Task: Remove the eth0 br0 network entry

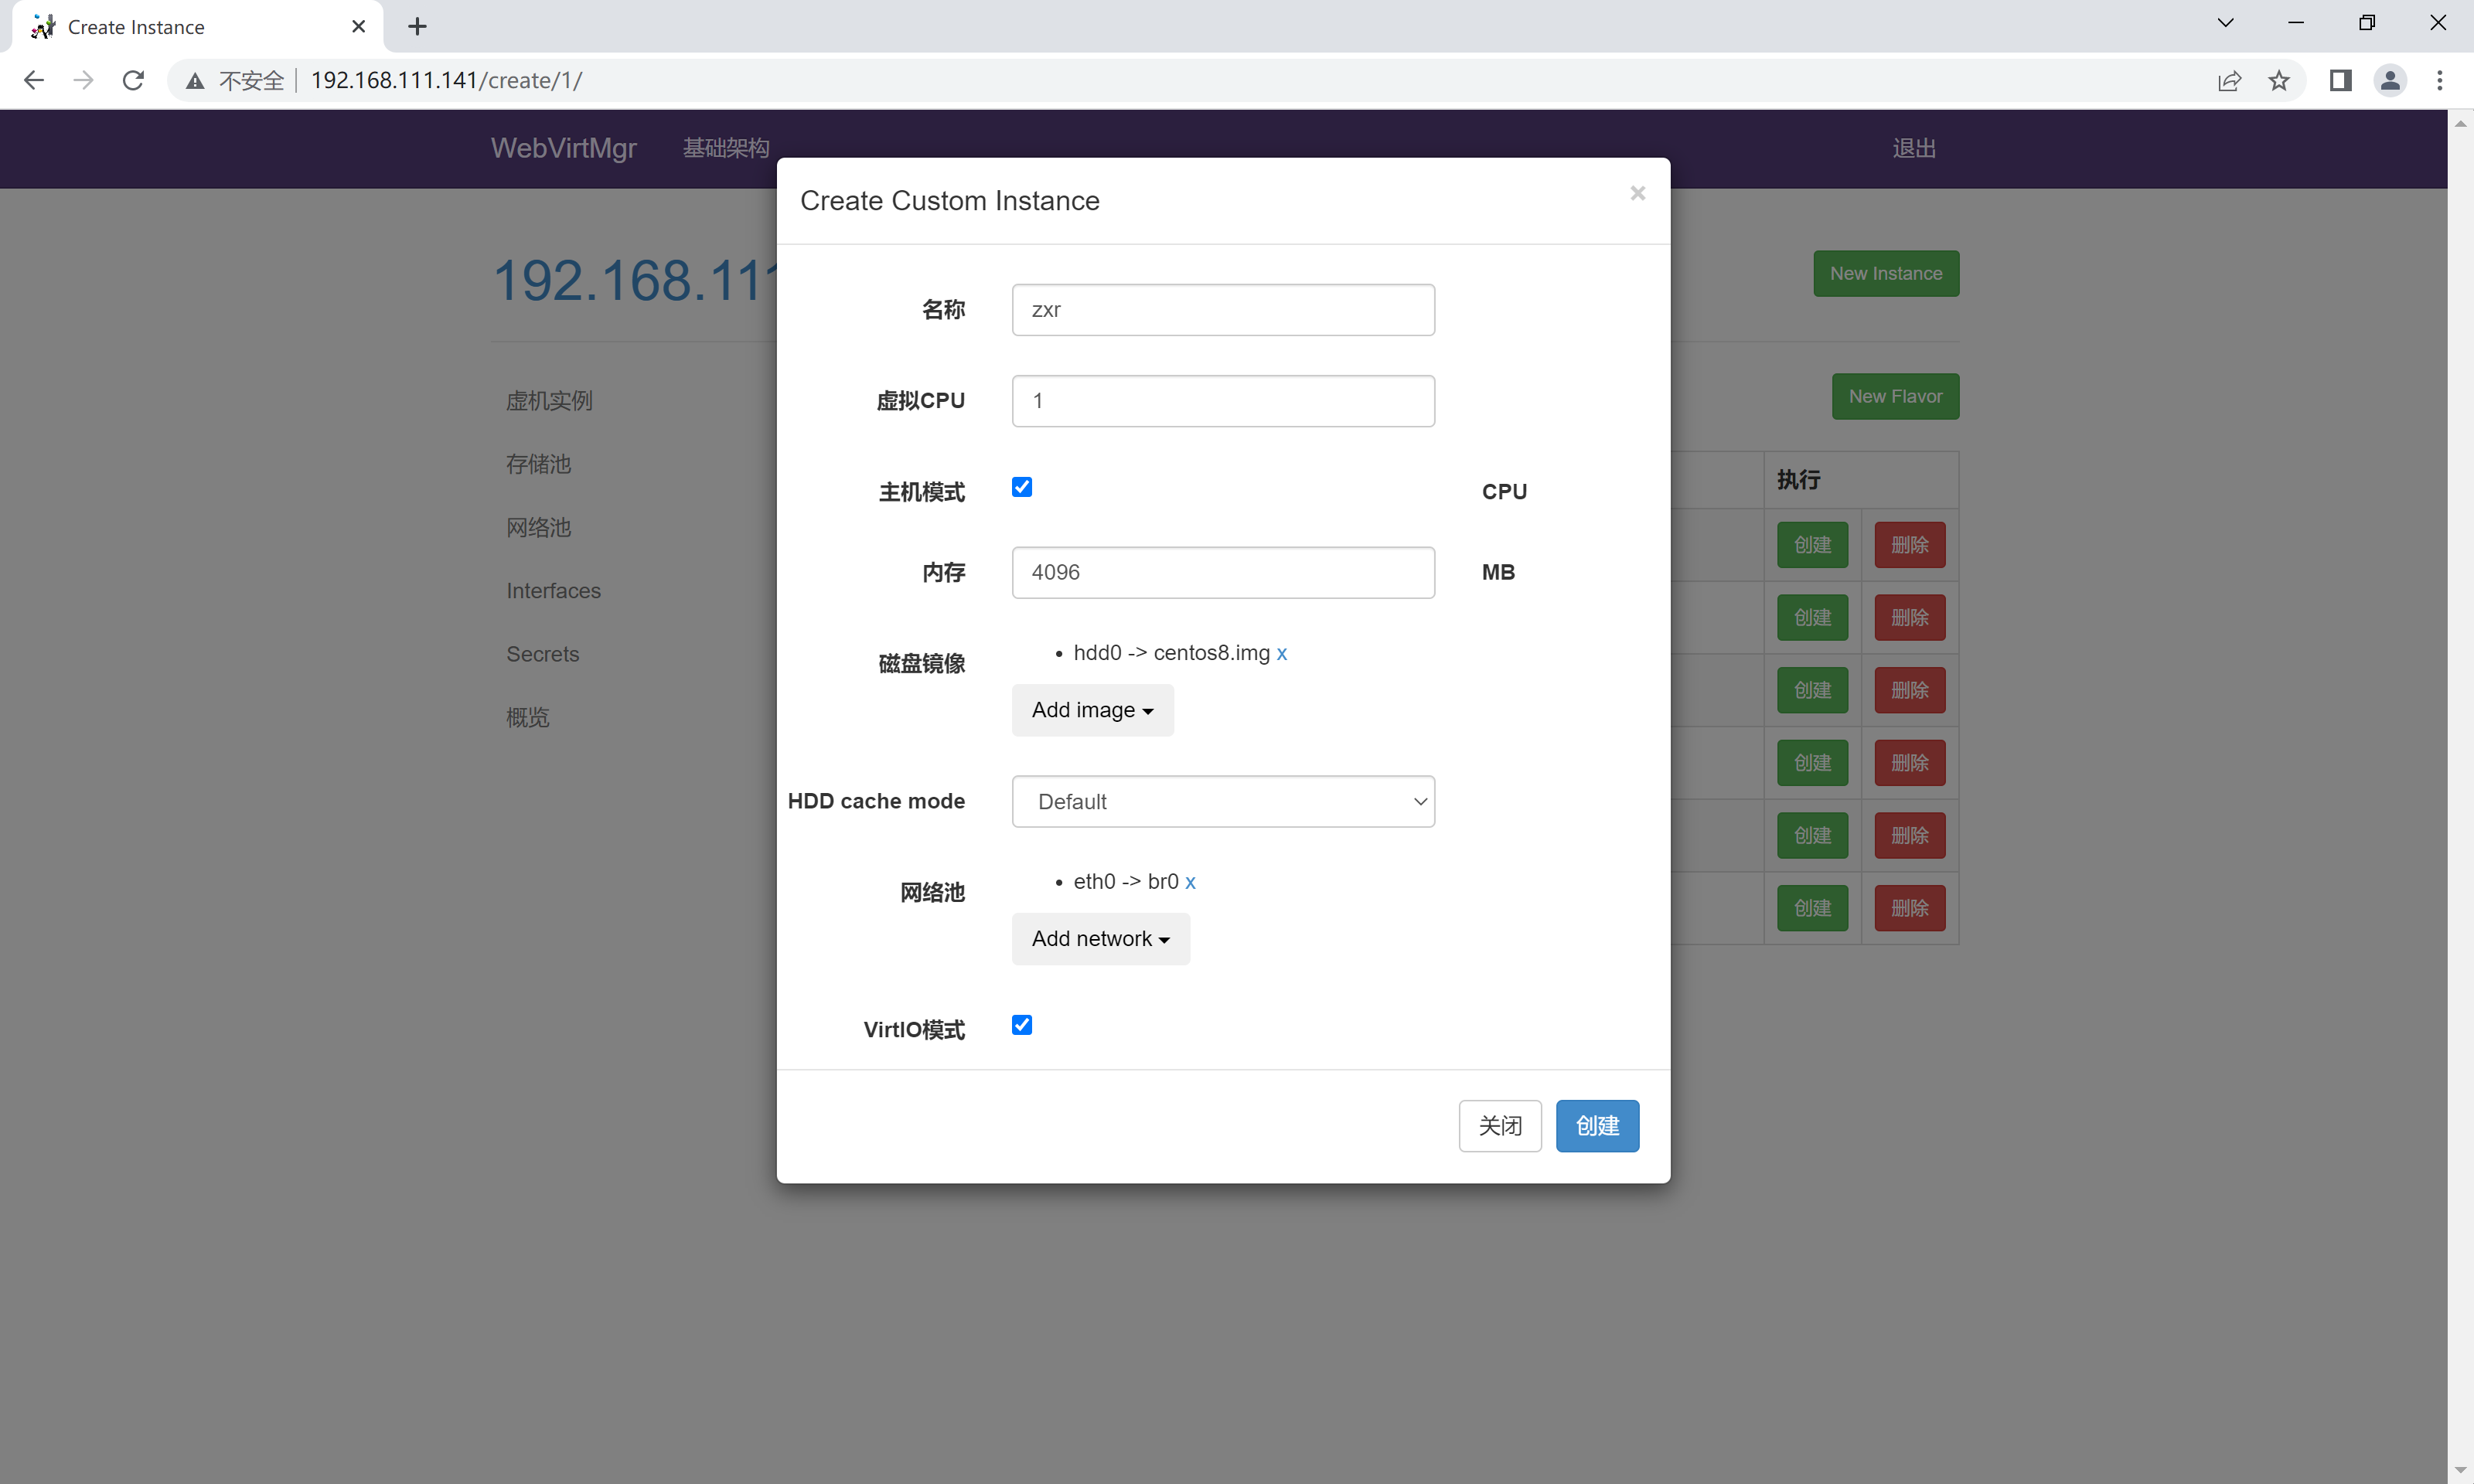Action: click(1190, 882)
